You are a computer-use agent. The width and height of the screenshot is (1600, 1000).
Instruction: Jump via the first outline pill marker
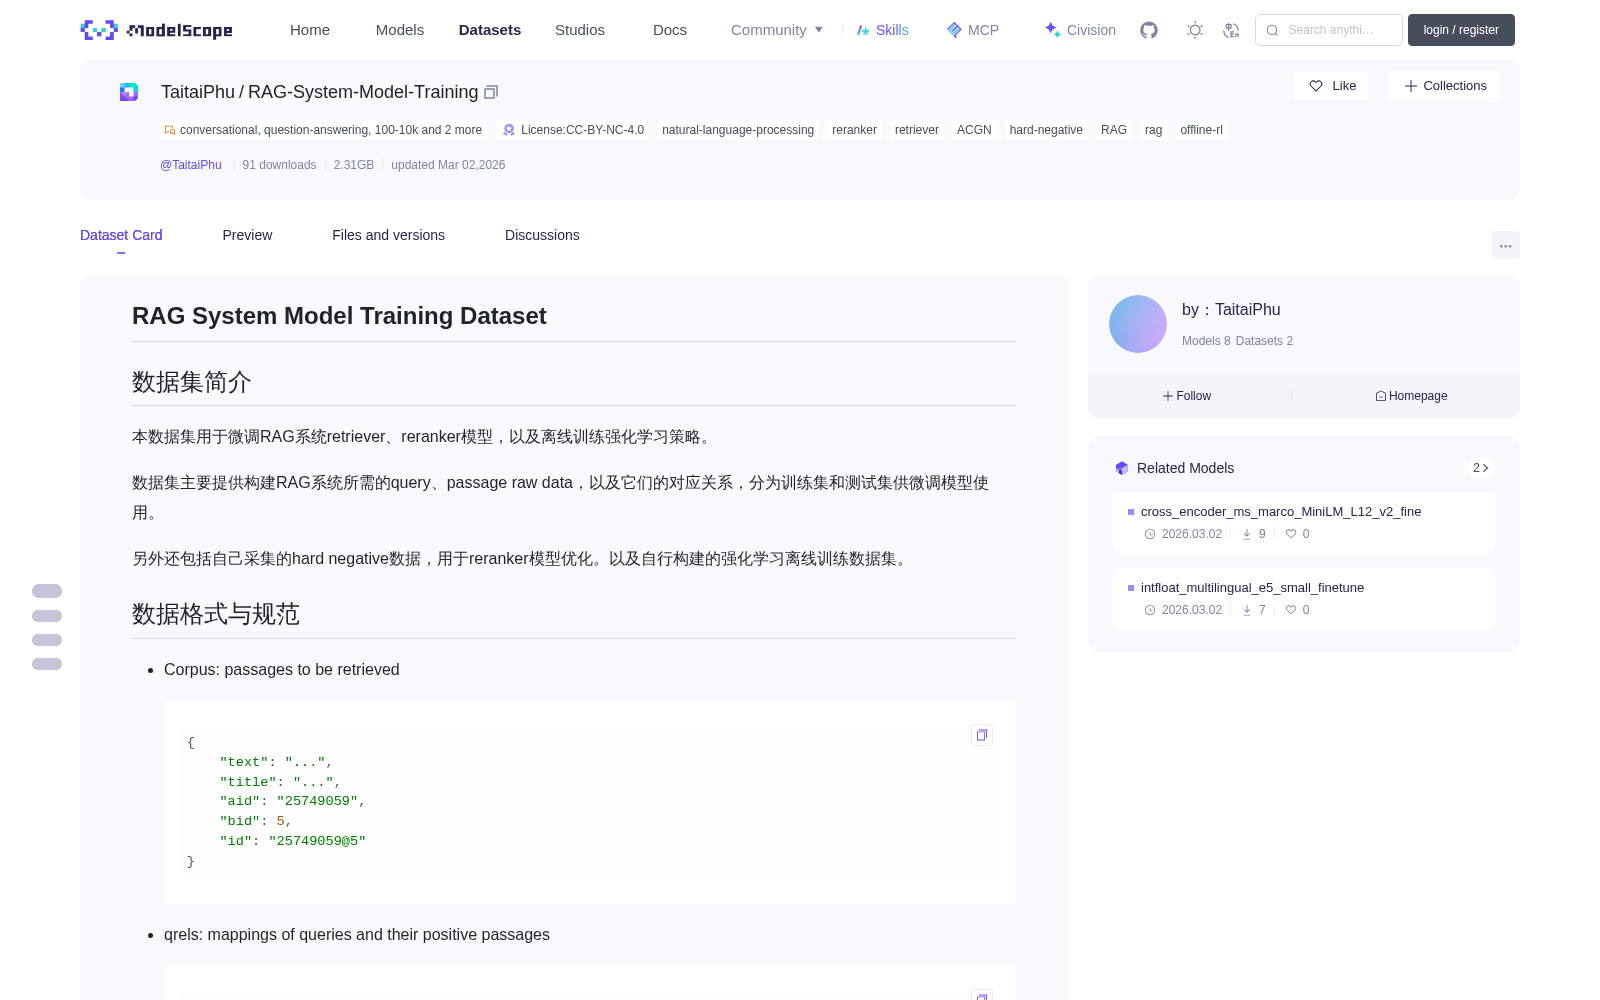[x=47, y=591]
